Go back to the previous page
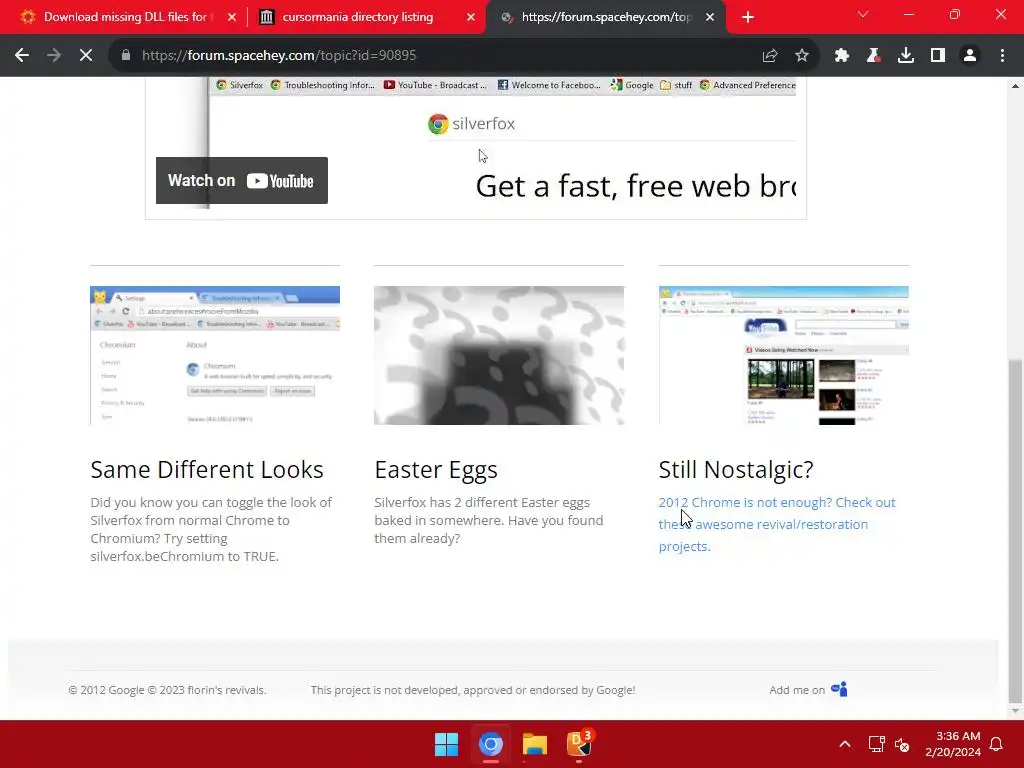This screenshot has width=1024, height=768. [x=22, y=56]
